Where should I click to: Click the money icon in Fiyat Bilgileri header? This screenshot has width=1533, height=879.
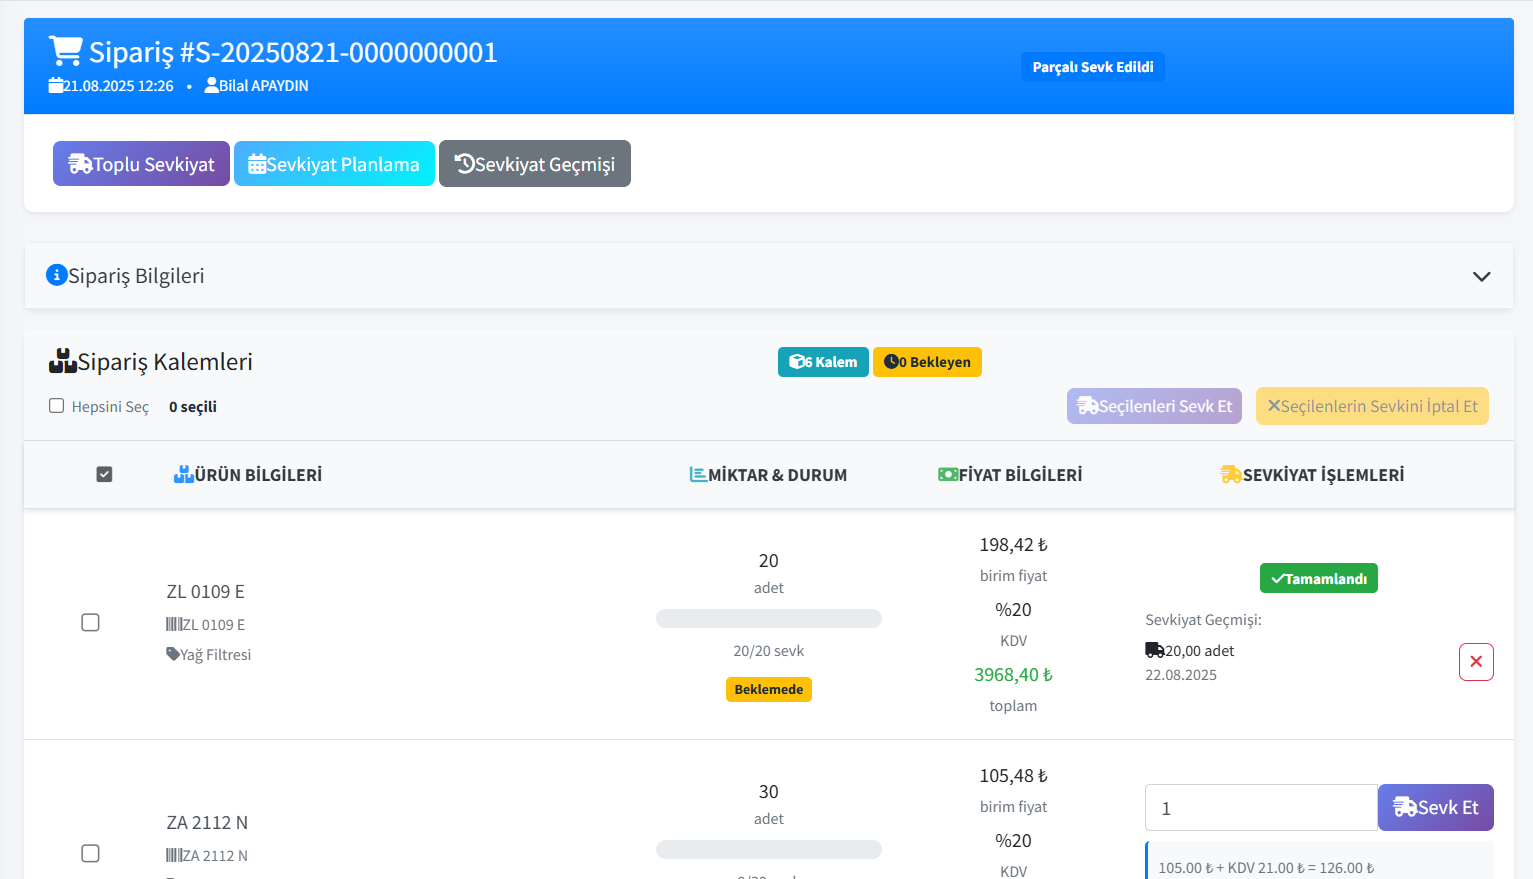(x=947, y=474)
